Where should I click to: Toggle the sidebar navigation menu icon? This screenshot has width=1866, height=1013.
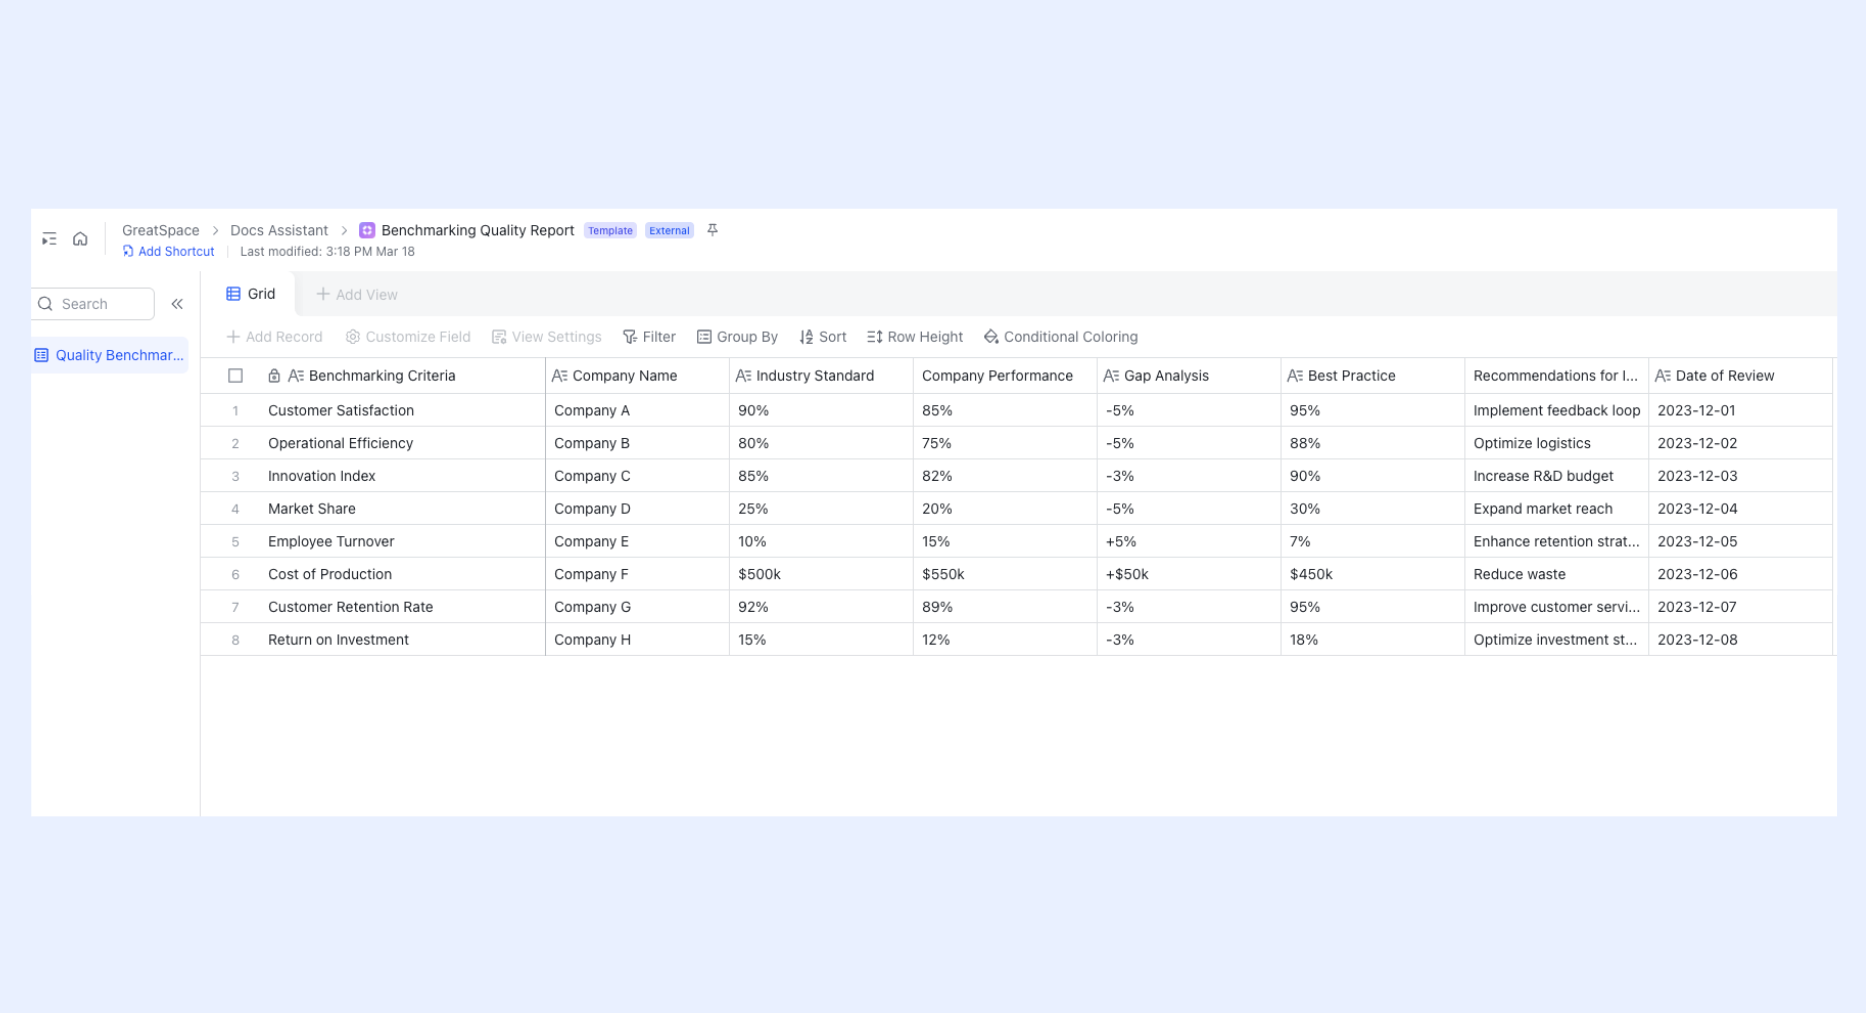(49, 239)
